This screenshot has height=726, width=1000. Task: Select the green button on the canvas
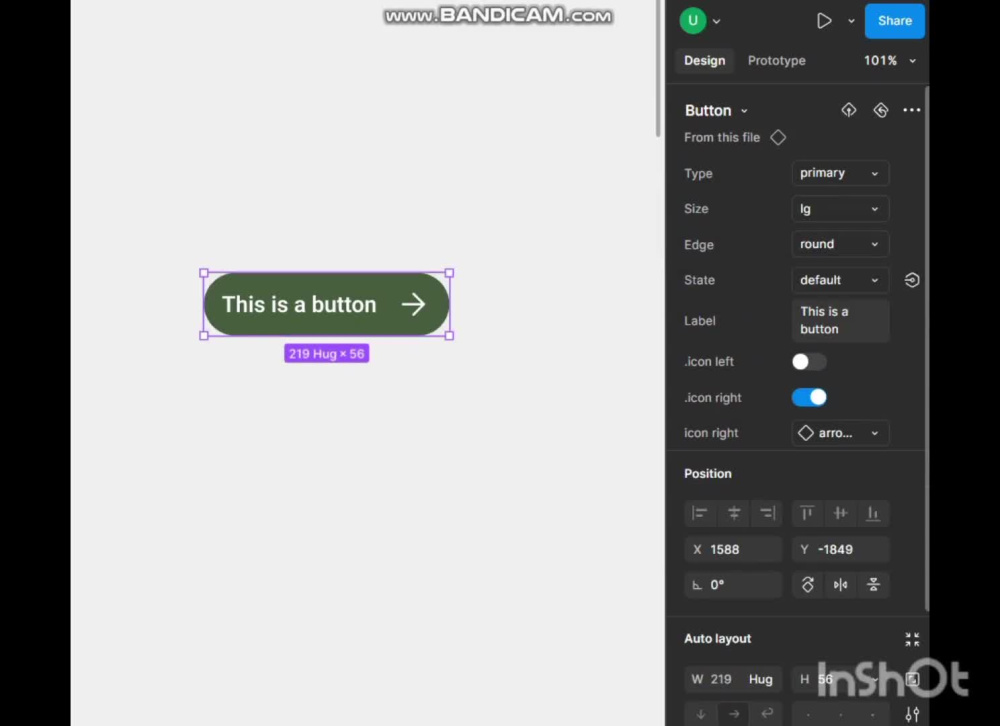326,304
